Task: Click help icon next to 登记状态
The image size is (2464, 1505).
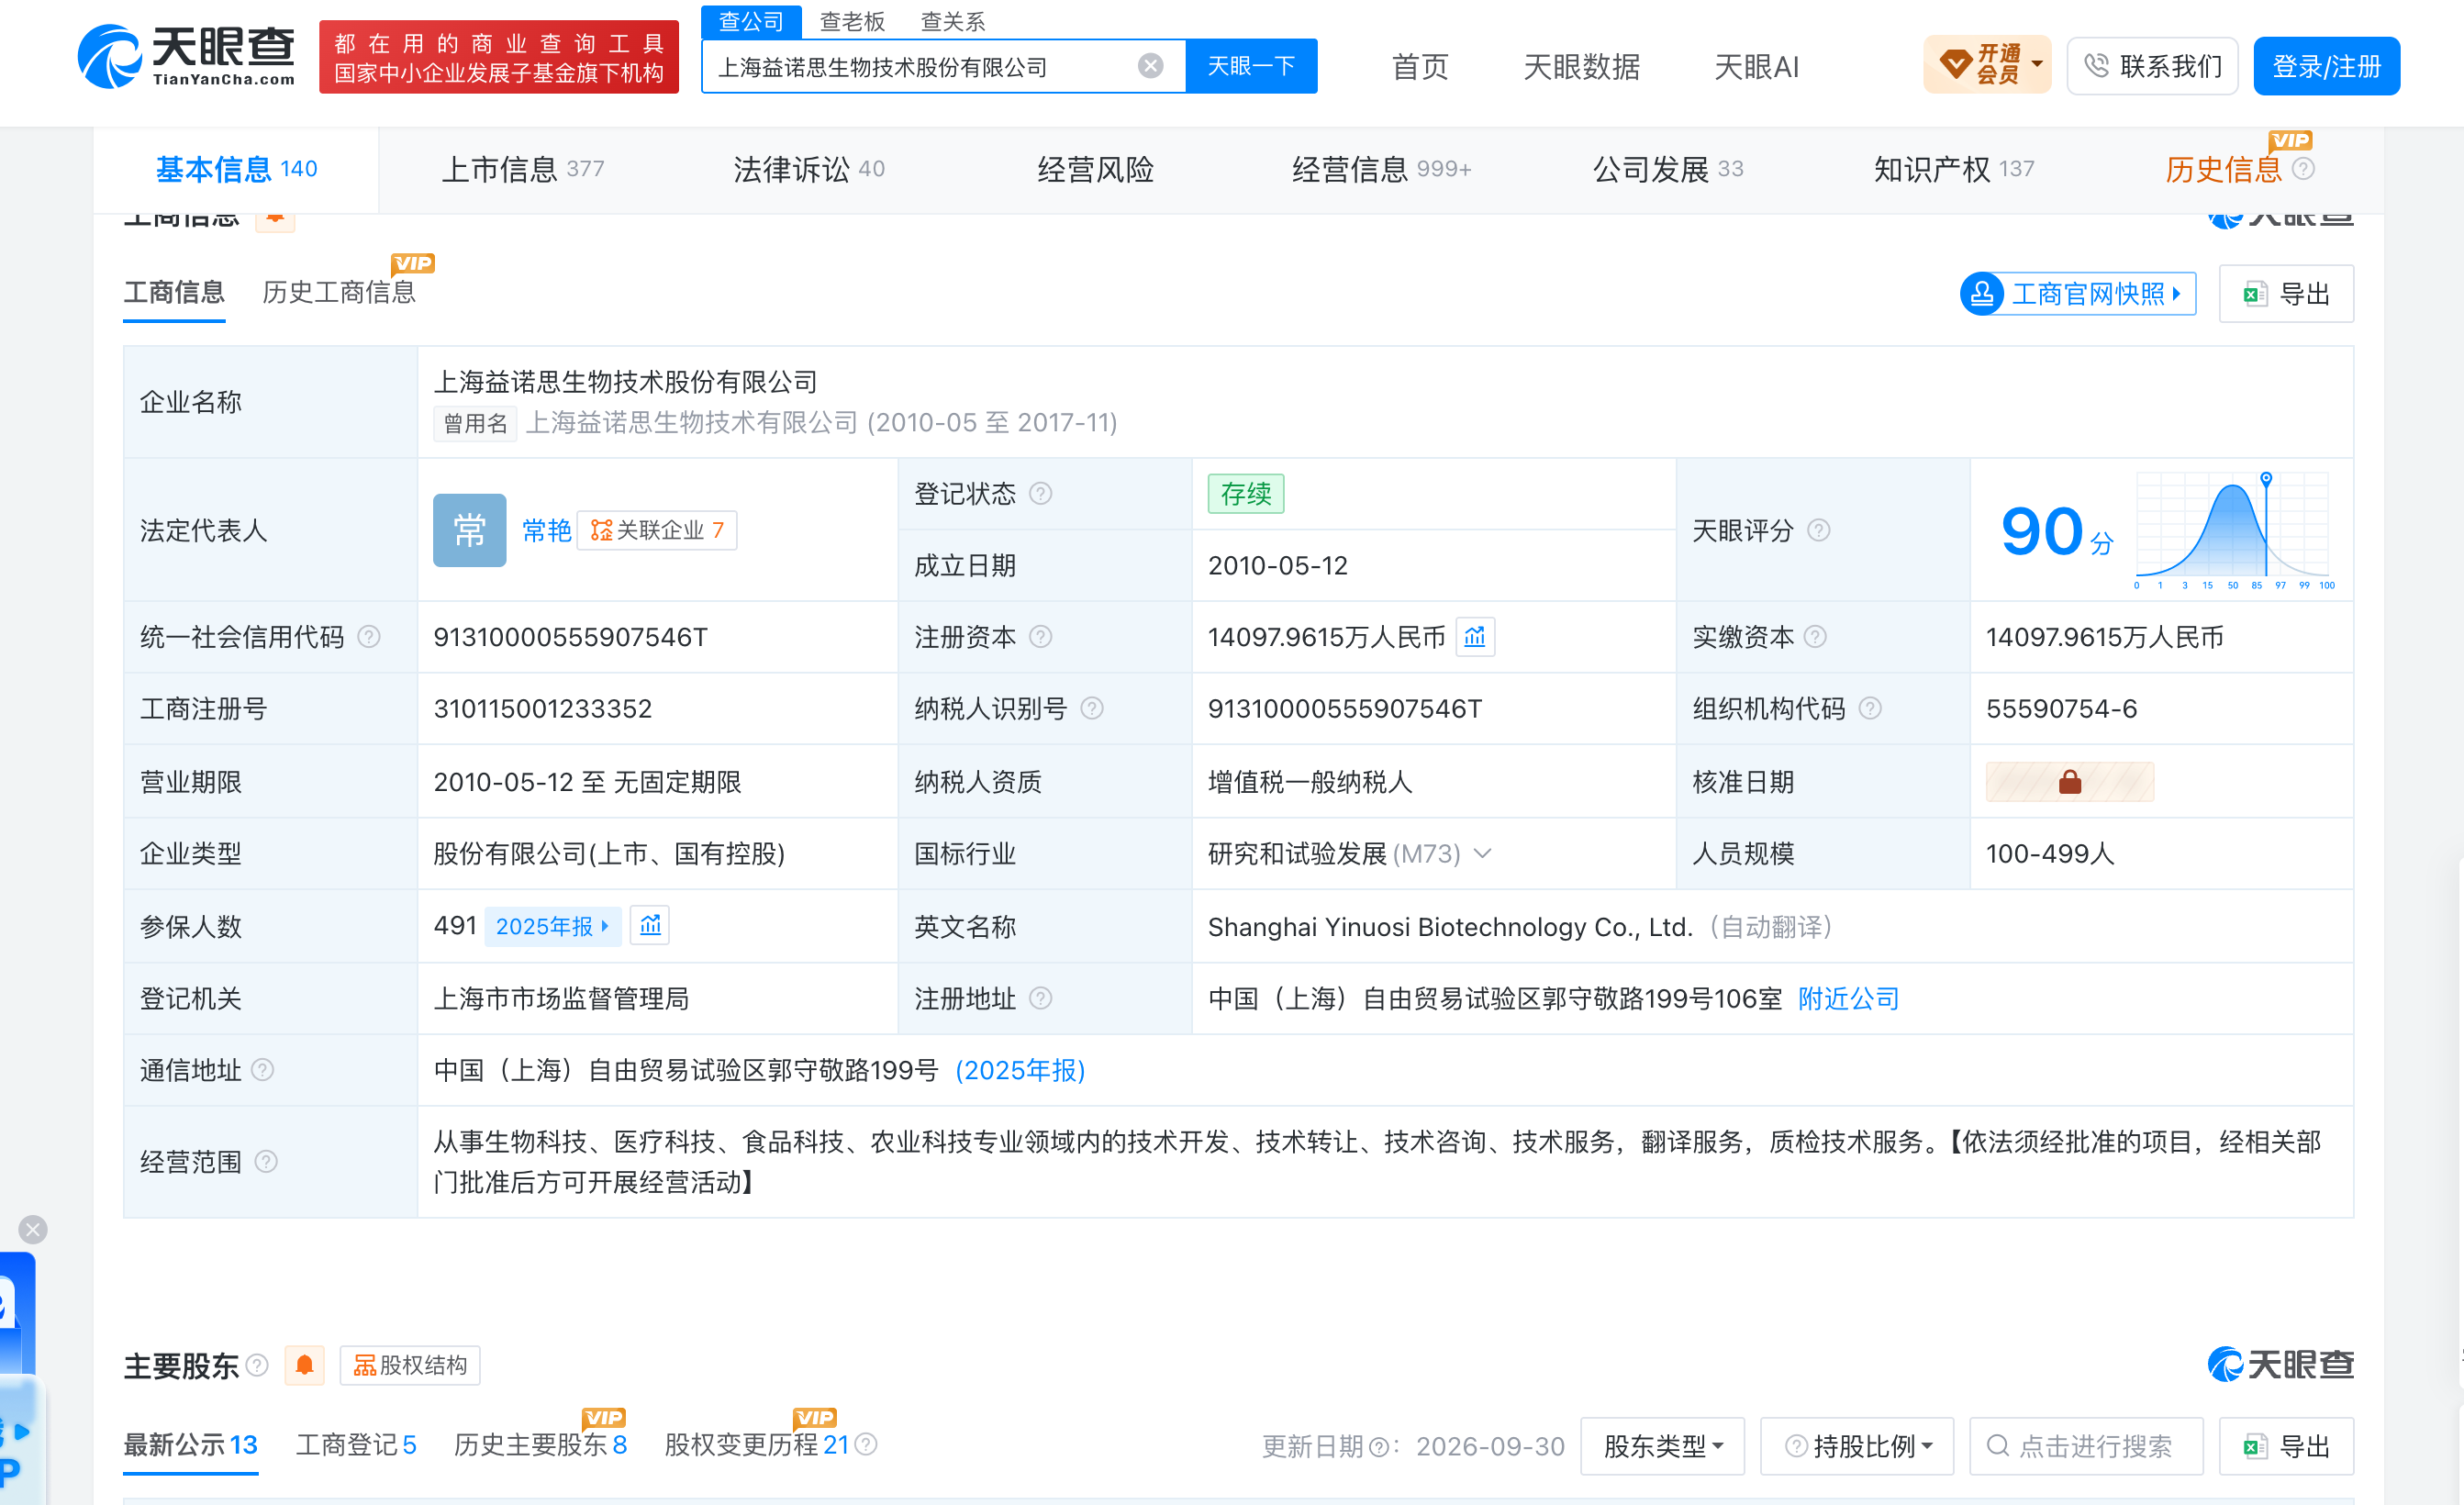Action: [x=1040, y=494]
